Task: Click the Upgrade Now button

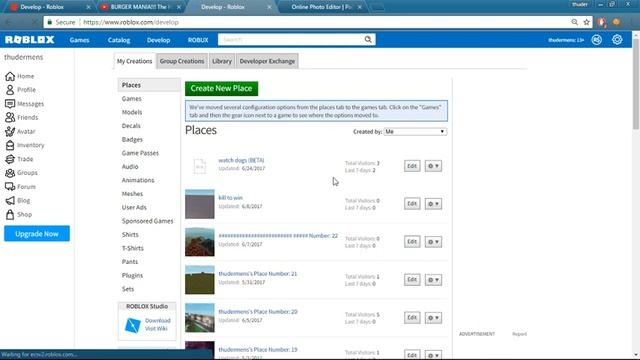Action: [37, 234]
